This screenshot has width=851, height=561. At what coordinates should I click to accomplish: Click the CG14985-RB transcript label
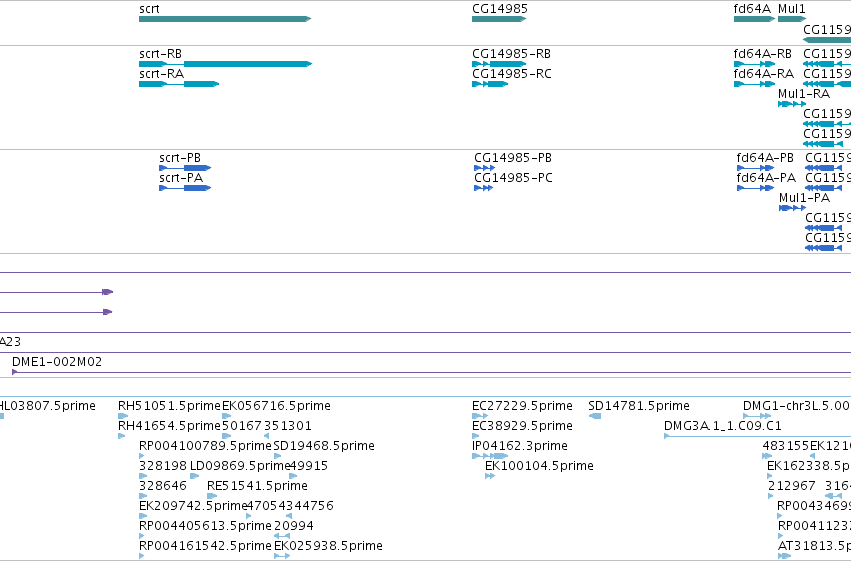coord(511,54)
